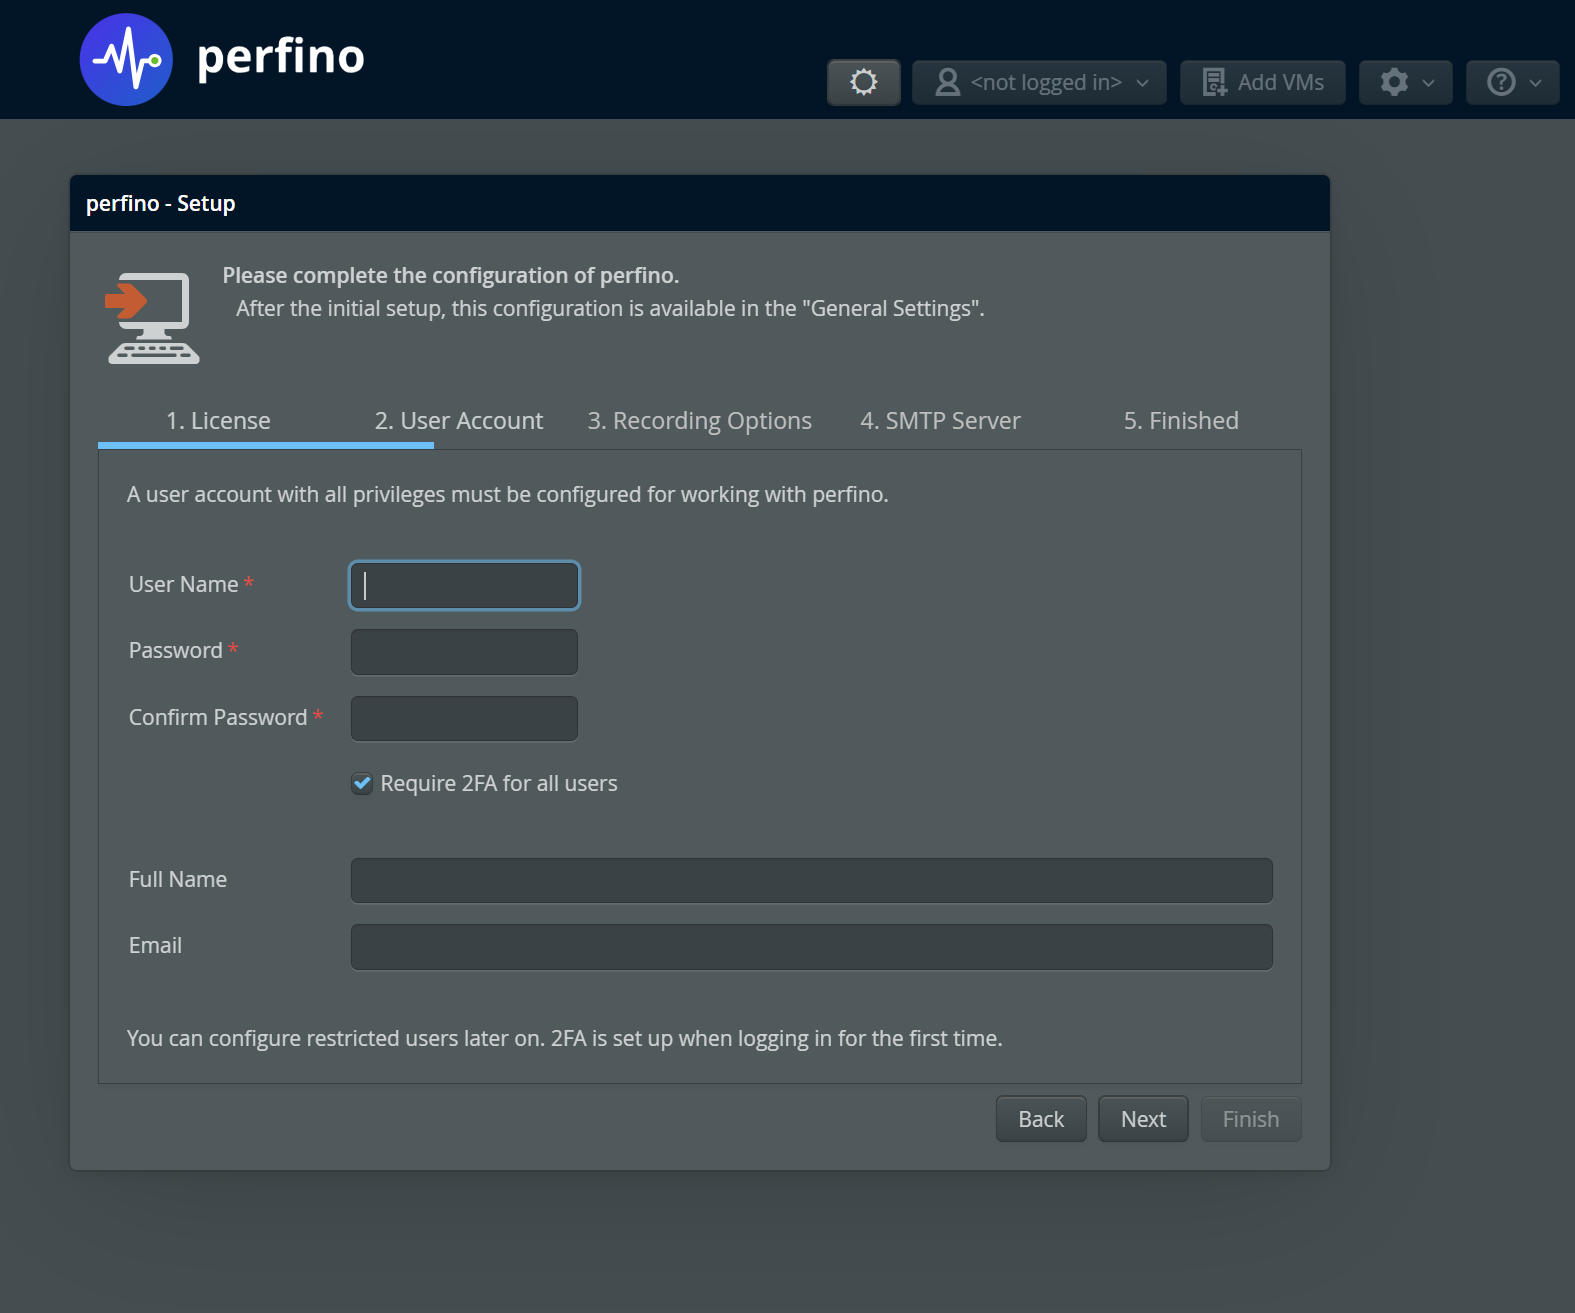1575x1313 pixels.
Task: Focus the User Name input field
Action: 464,586
